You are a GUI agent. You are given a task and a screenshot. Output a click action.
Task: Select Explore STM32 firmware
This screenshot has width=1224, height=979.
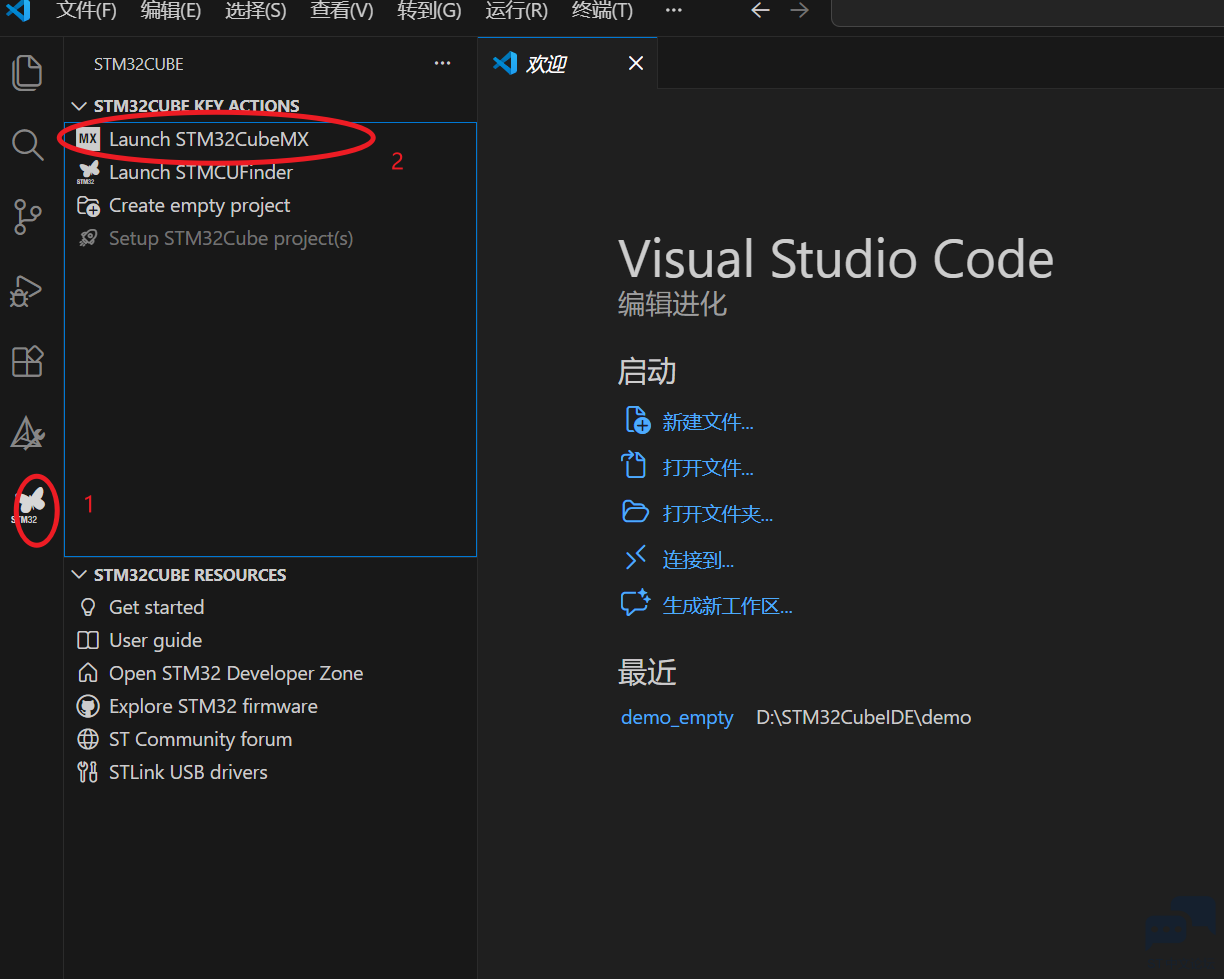point(270,706)
